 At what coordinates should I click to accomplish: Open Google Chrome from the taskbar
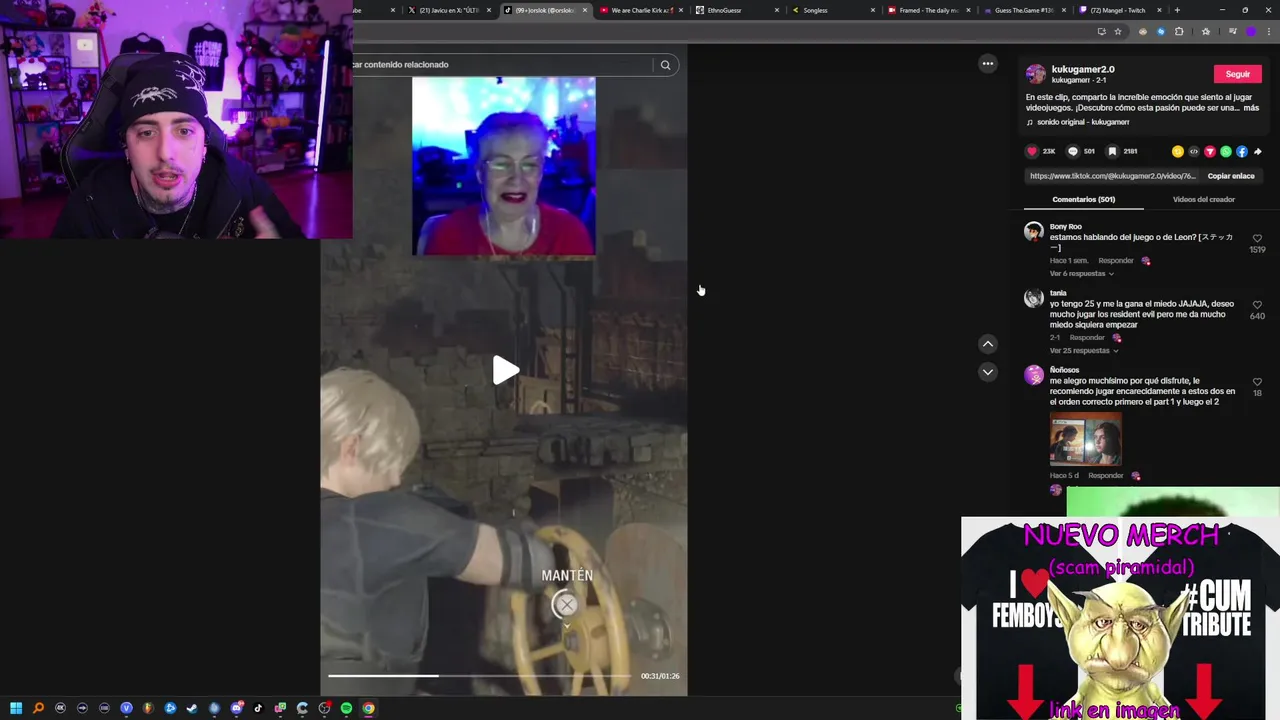pyautogui.click(x=368, y=708)
